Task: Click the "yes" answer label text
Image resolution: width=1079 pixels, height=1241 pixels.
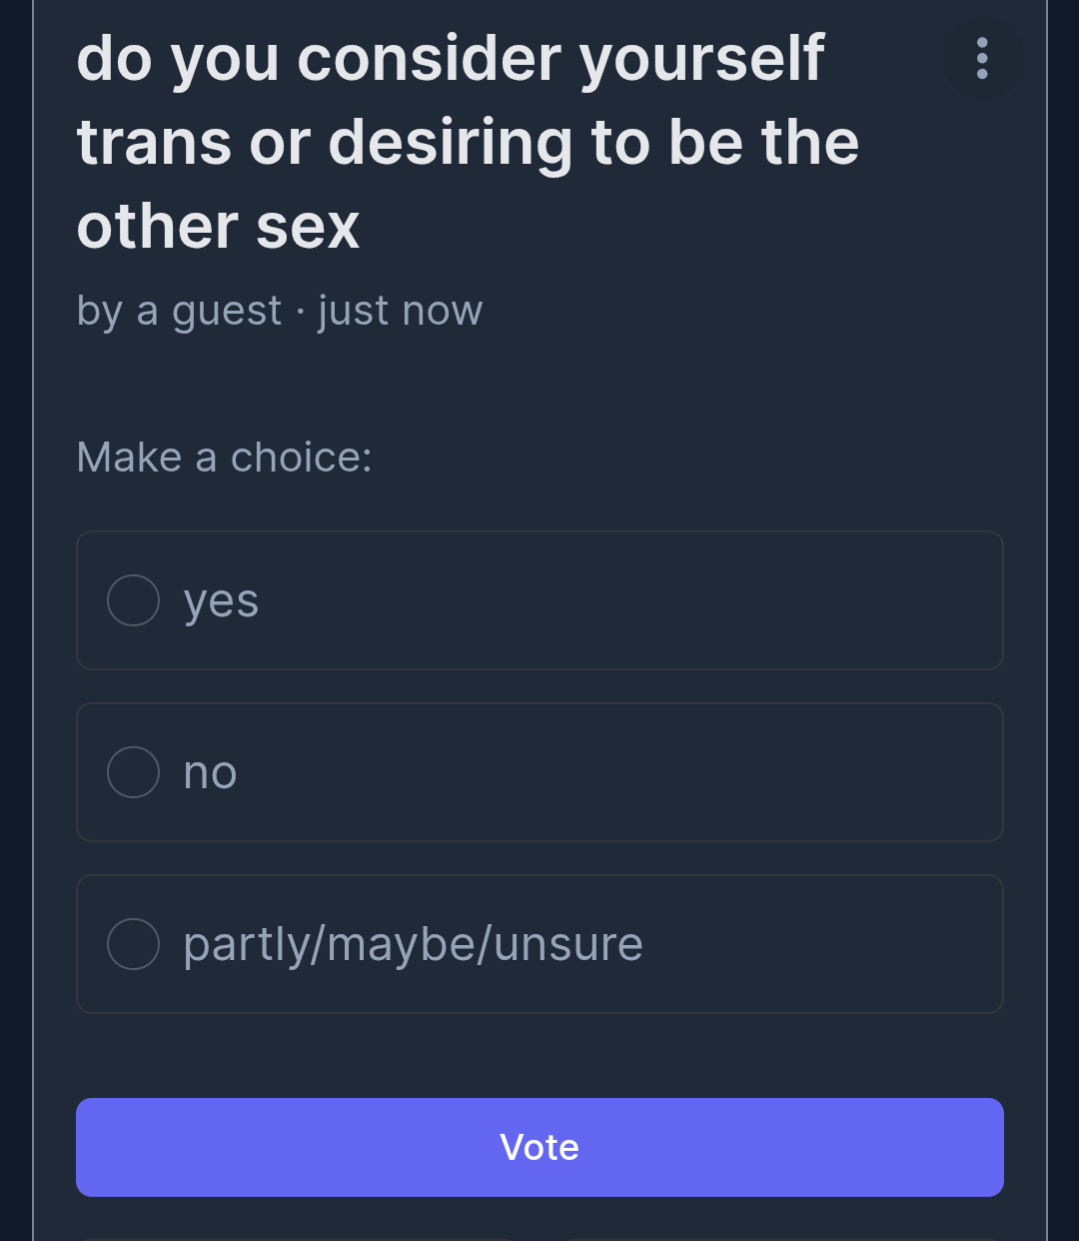Action: pyautogui.click(x=221, y=602)
